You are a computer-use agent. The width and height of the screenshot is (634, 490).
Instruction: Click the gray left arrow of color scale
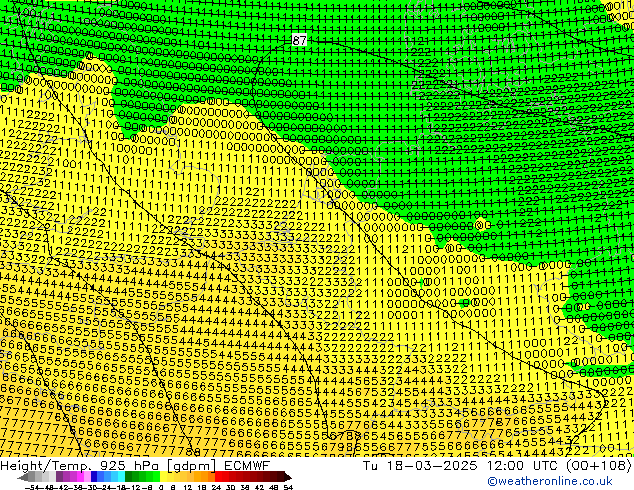[x=23, y=477]
